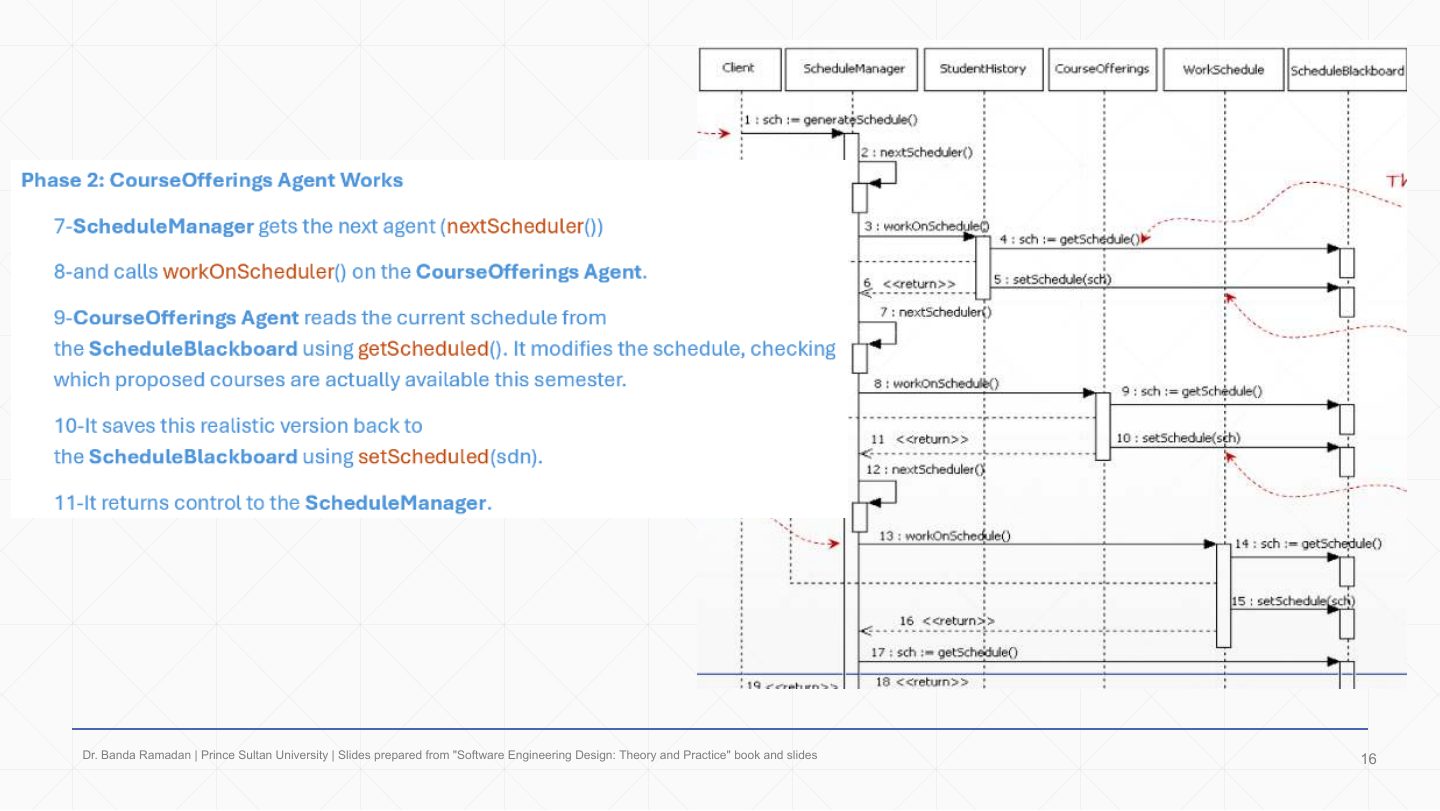The width and height of the screenshot is (1440, 811).
Task: Click the return label numbered 6
Action: tap(911, 284)
